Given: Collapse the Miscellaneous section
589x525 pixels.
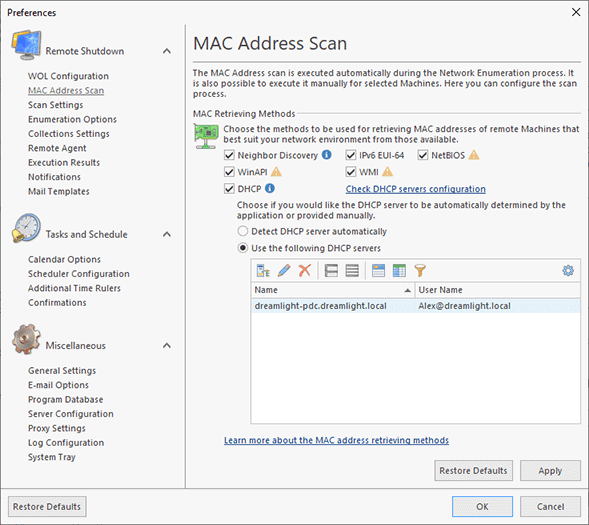Looking at the screenshot, I should 167,345.
